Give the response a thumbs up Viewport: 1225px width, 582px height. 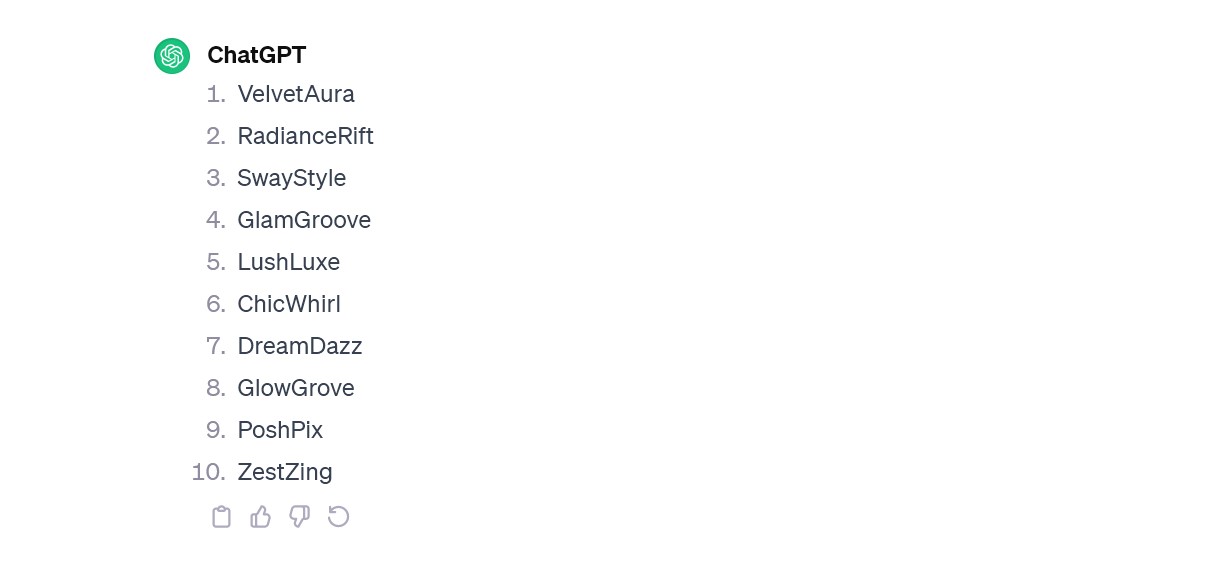click(x=260, y=517)
